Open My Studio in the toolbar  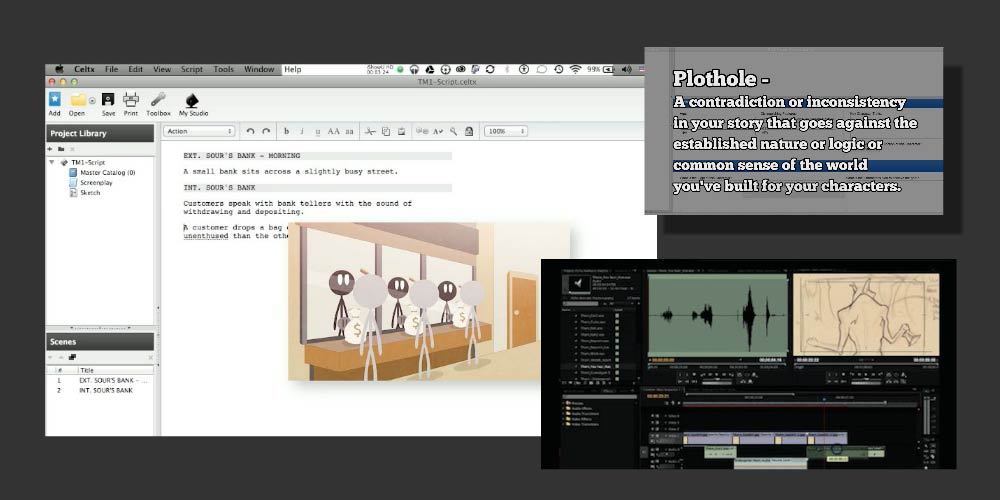[x=192, y=100]
